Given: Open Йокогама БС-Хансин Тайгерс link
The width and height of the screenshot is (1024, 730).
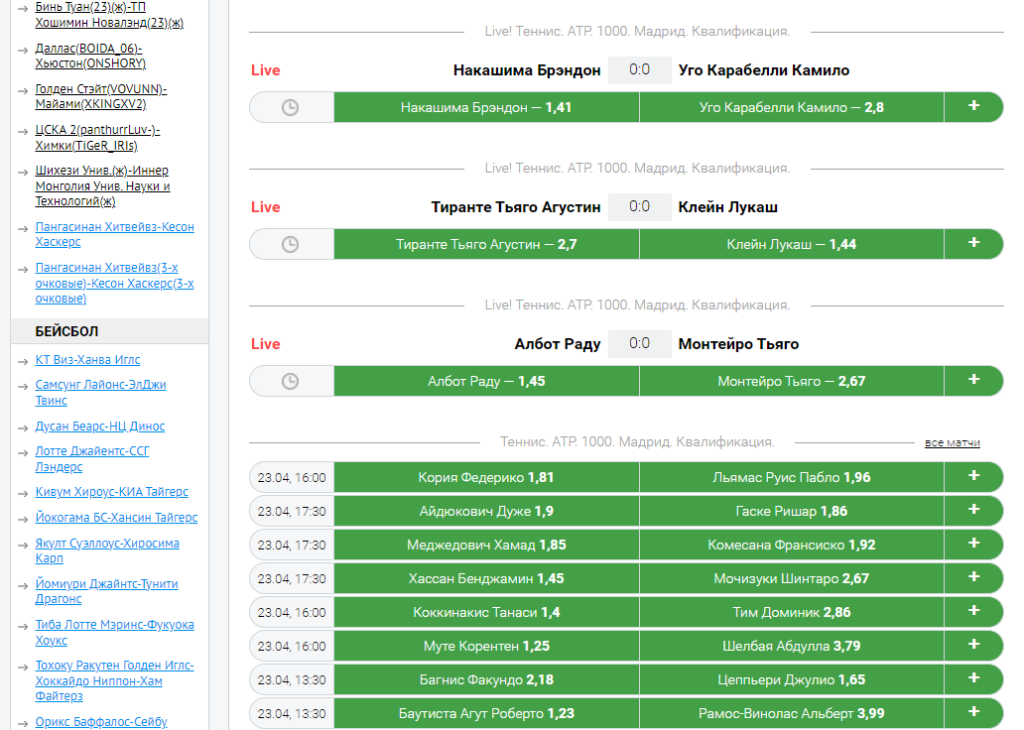Looking at the screenshot, I should [116, 518].
